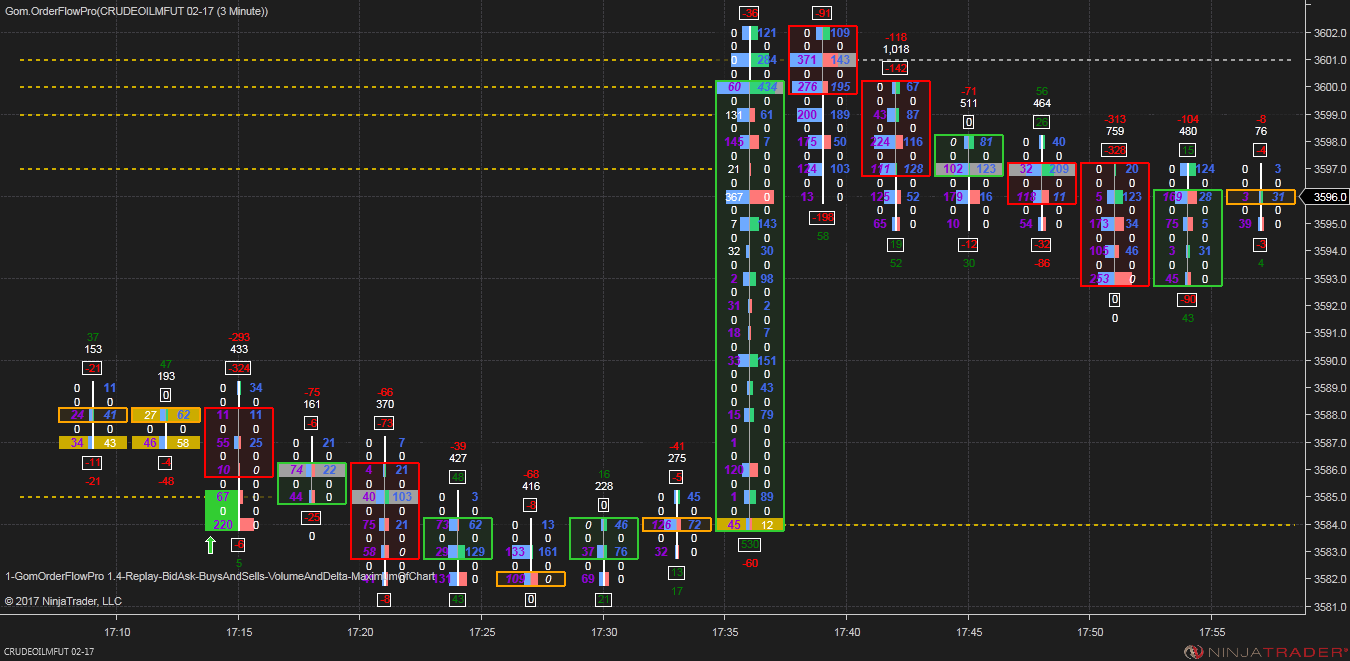Click the 3582.0 price axis label
The height and width of the screenshot is (661, 1350).
1330,579
